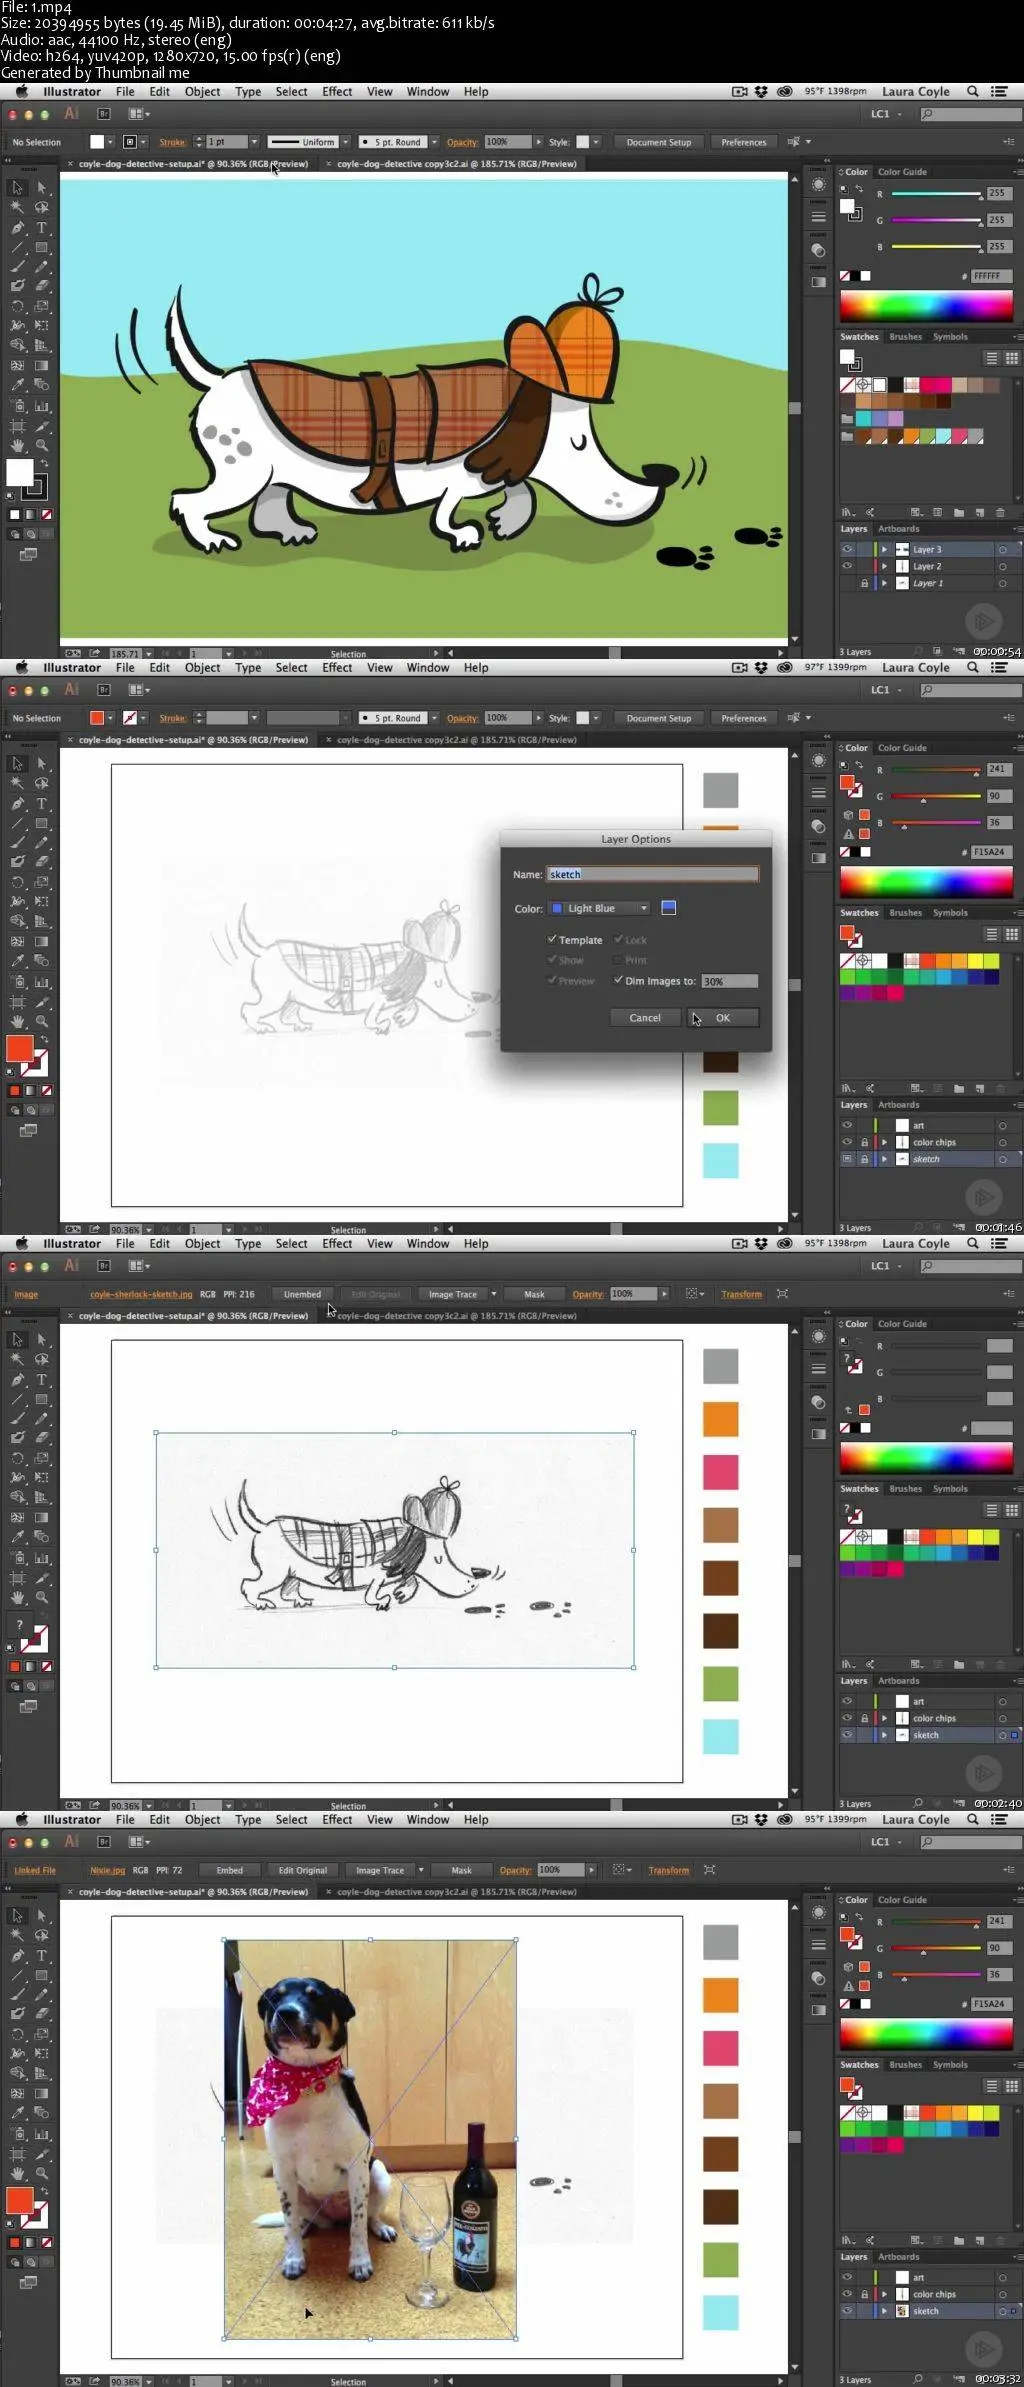The height and width of the screenshot is (2387, 1024).
Task: Open 5 pt. Round brush dropdown, colored dog frame
Action: [x=434, y=142]
